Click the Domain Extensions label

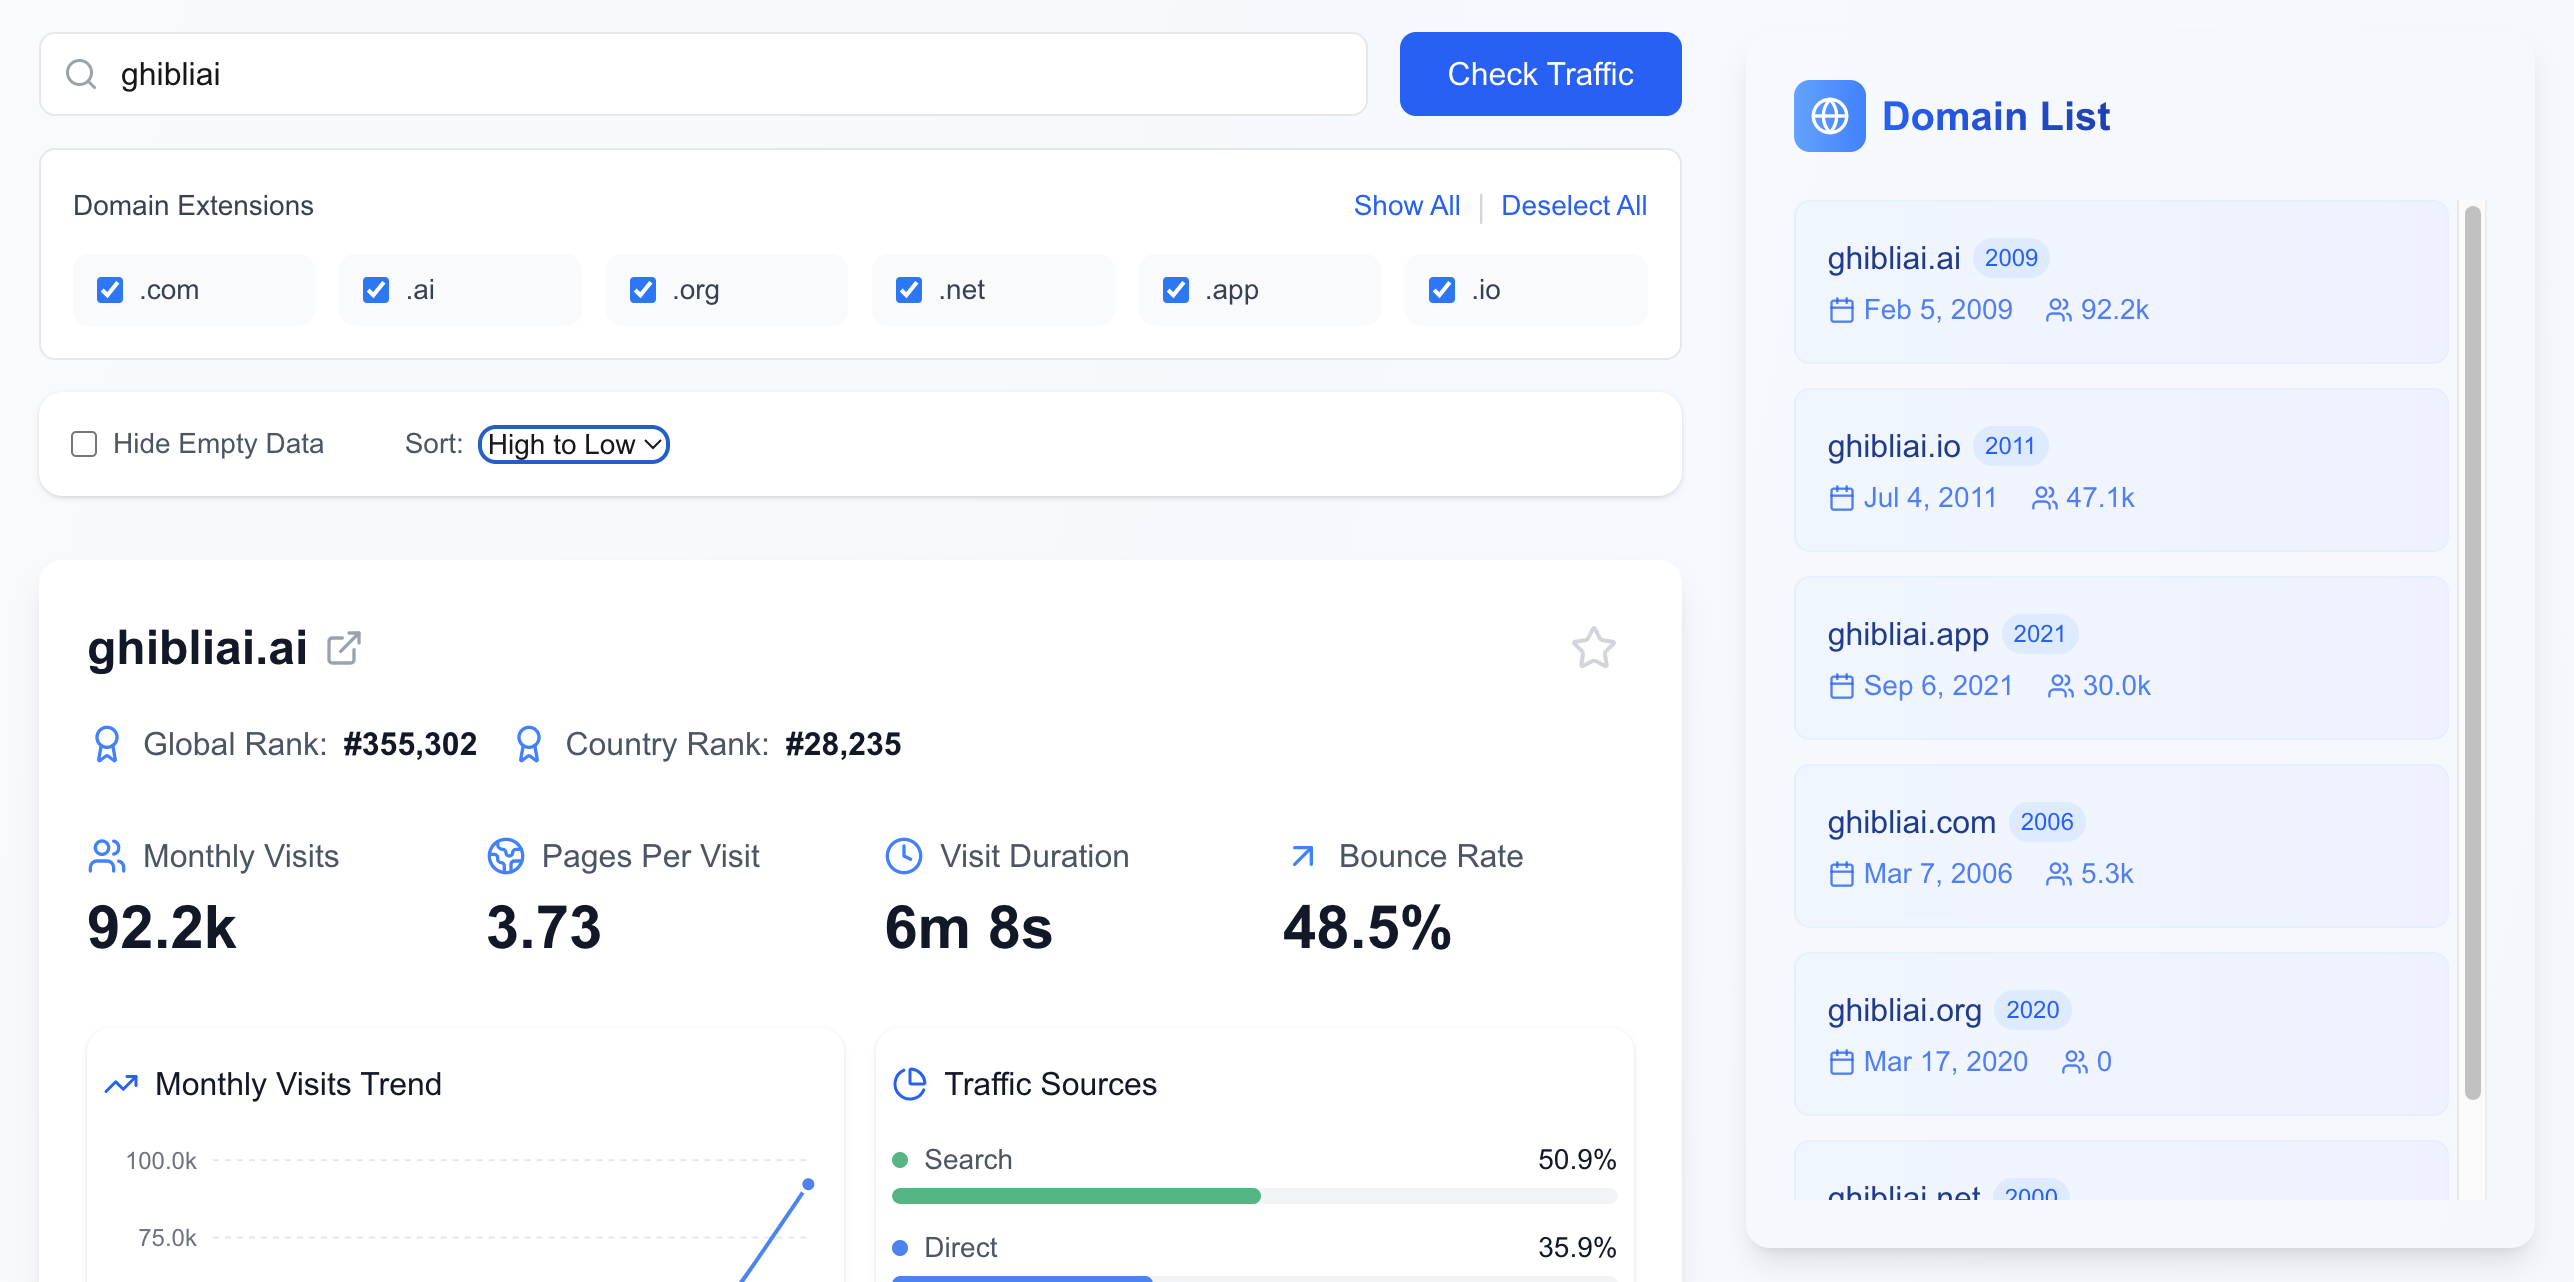193,206
